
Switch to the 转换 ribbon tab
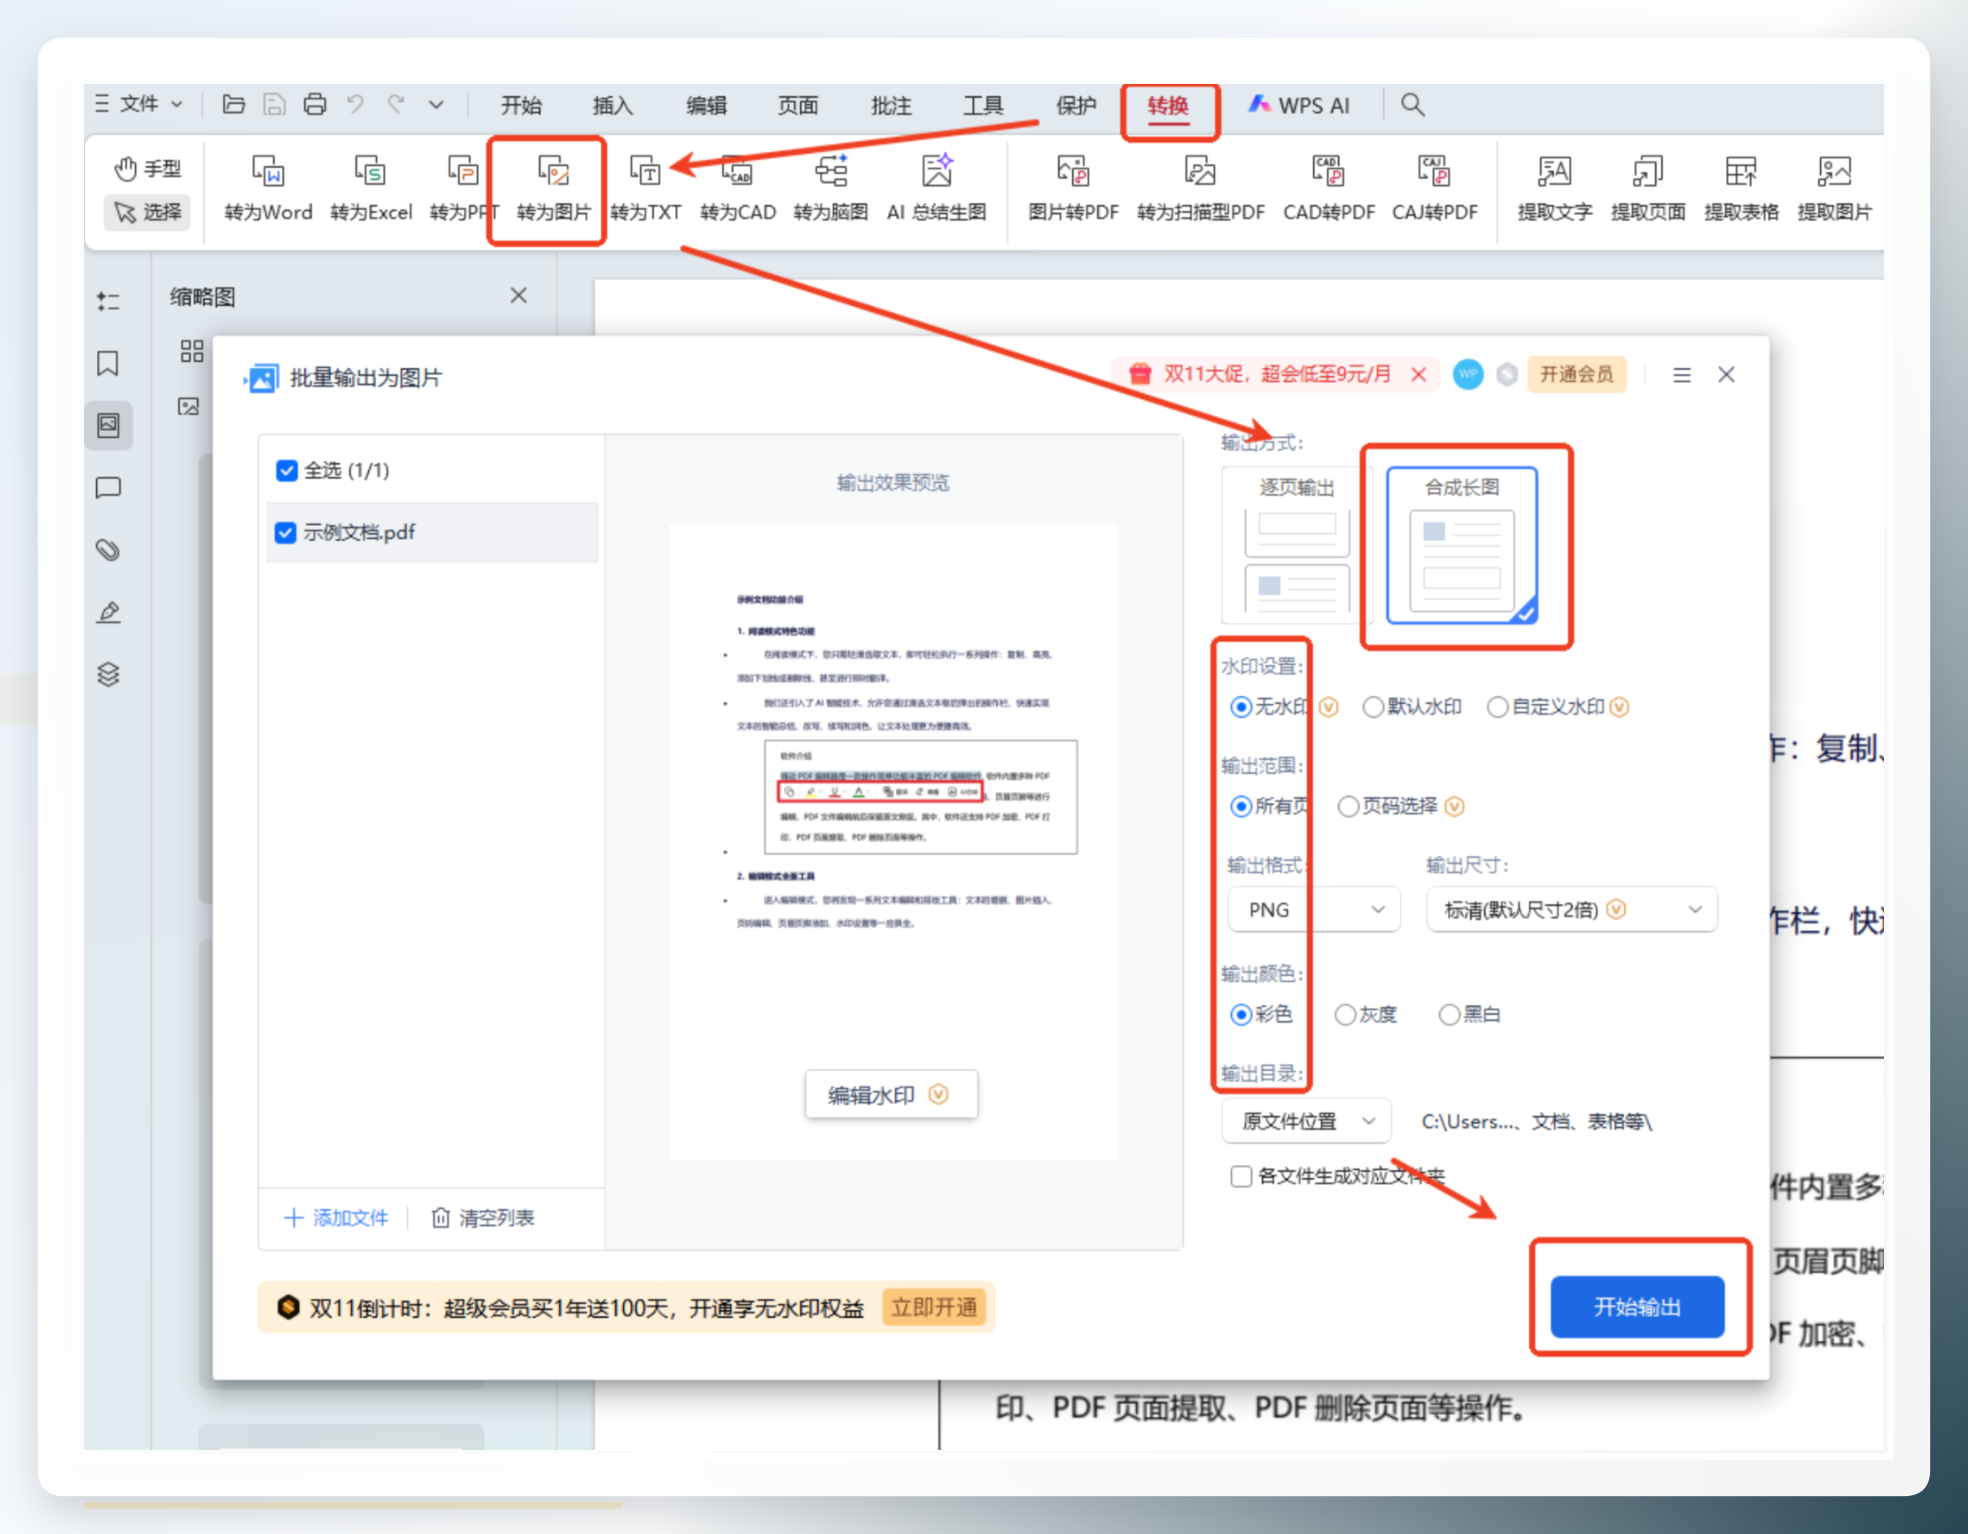coord(1168,106)
